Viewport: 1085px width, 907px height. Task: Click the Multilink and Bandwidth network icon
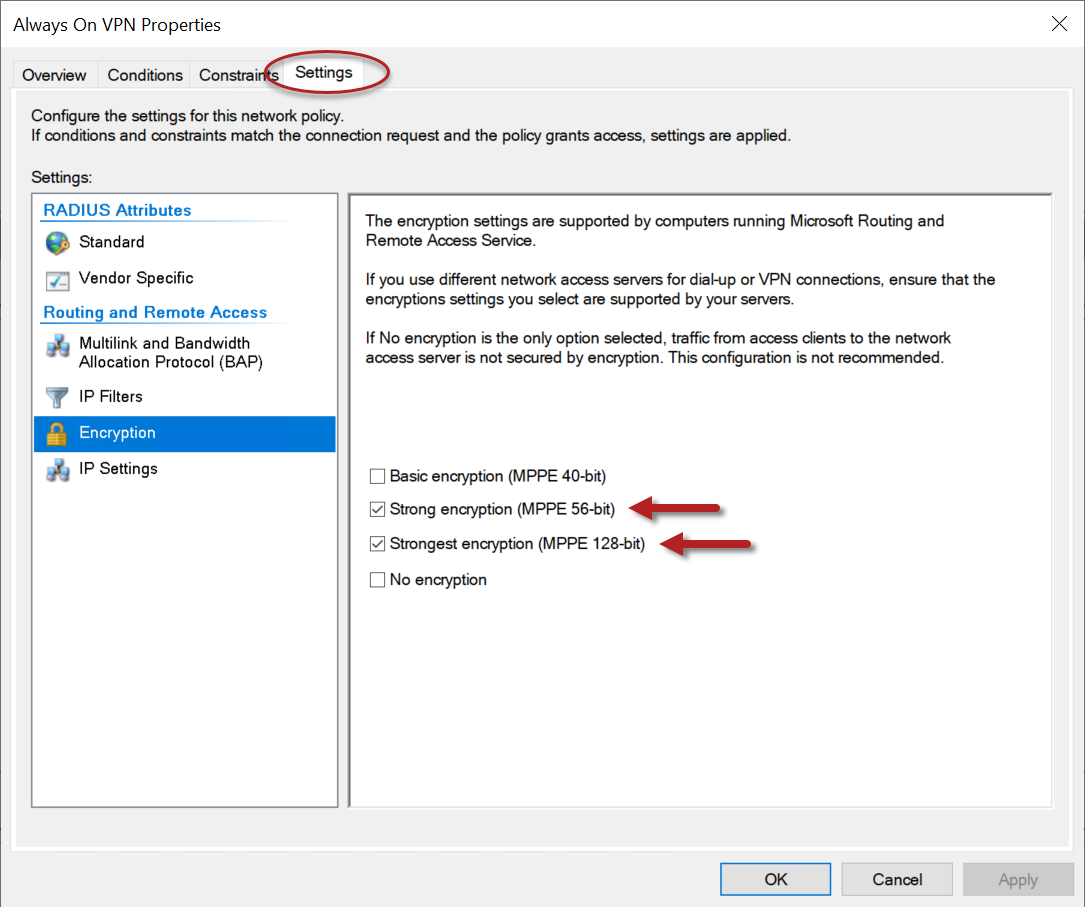(x=57, y=345)
